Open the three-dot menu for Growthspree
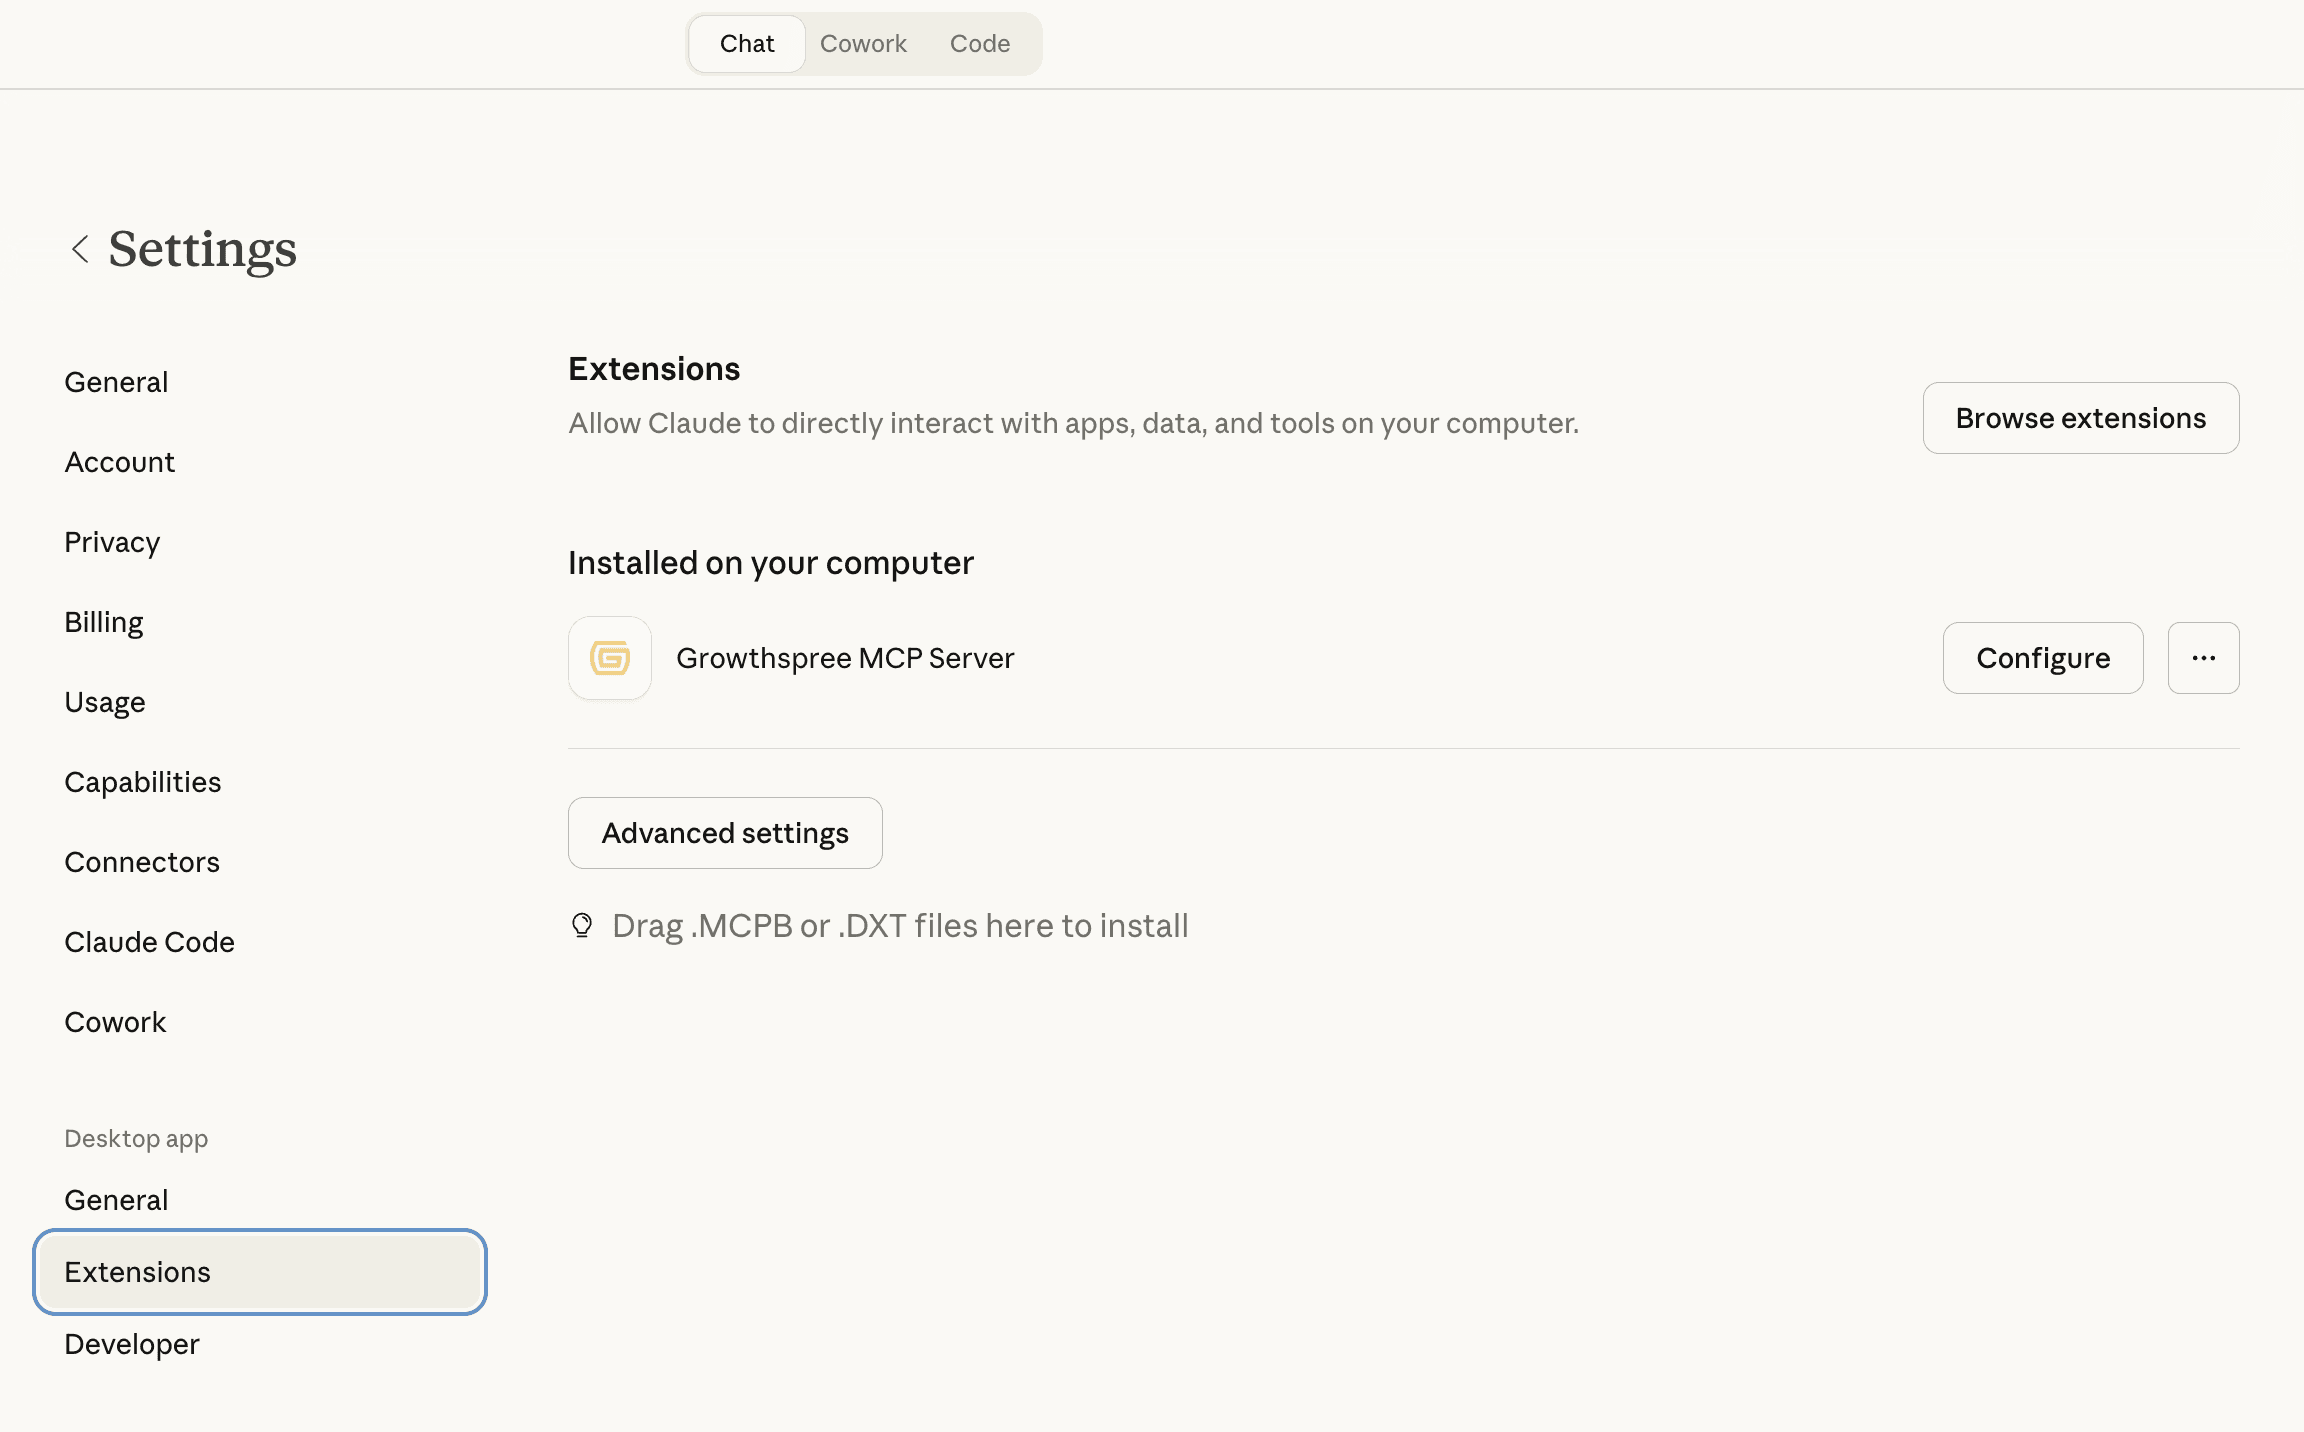The image size is (2304, 1432). pyautogui.click(x=2203, y=658)
